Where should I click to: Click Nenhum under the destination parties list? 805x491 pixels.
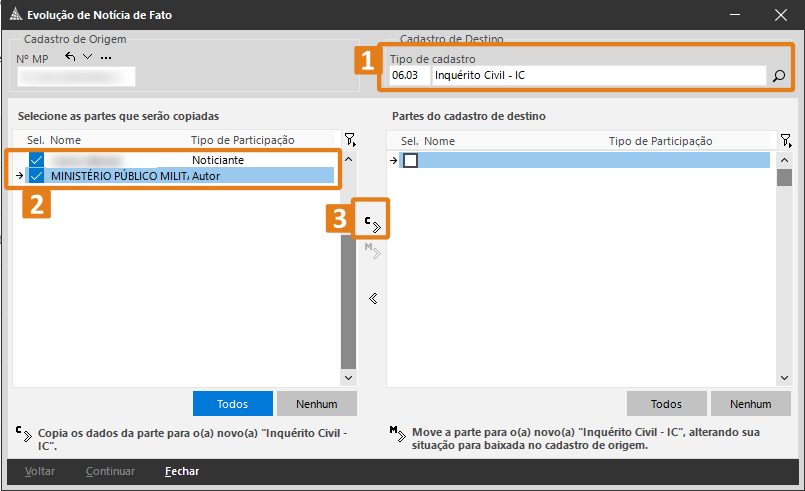click(751, 404)
